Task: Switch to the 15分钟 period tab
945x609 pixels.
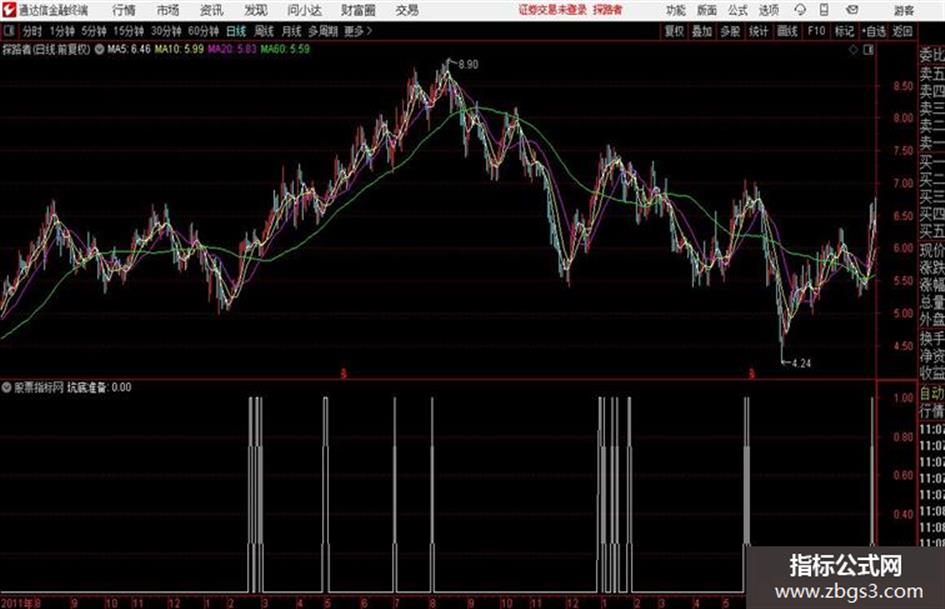Action: coord(128,31)
